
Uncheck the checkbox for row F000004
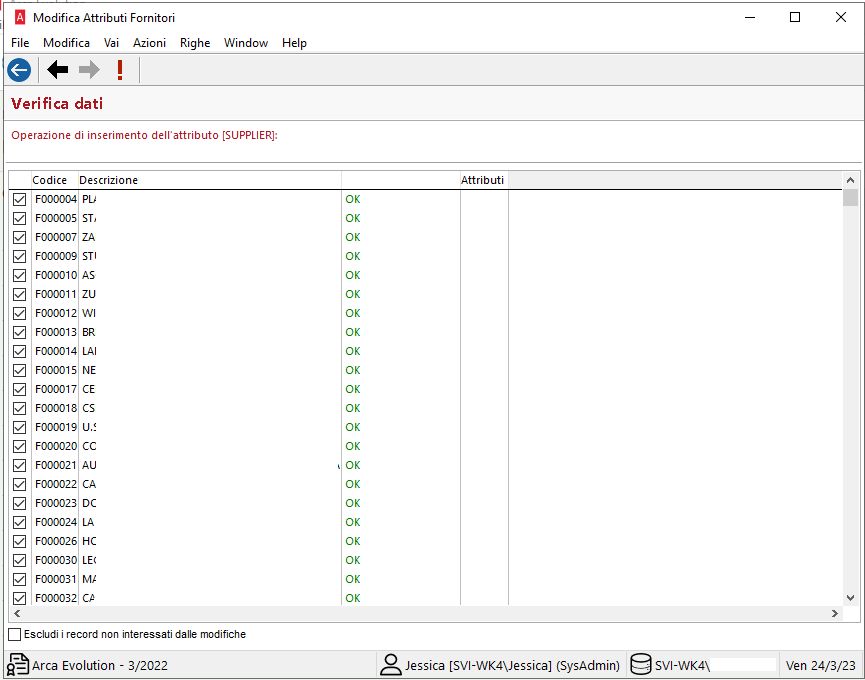click(19, 199)
